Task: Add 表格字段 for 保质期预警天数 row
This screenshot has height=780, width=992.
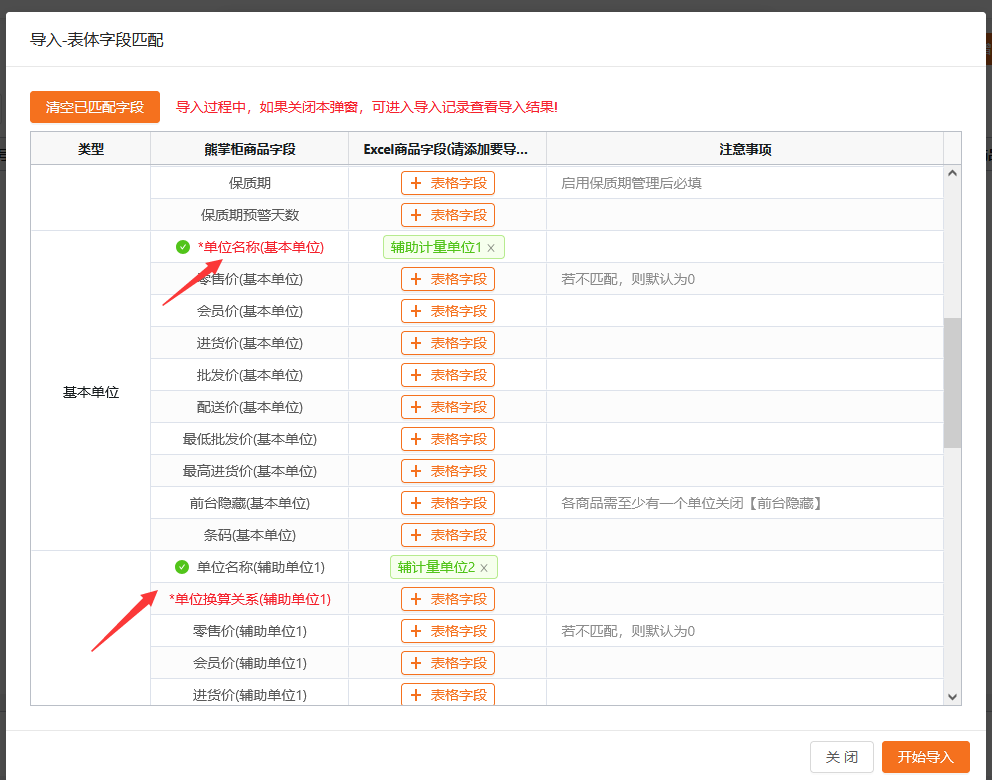Action: (x=448, y=215)
